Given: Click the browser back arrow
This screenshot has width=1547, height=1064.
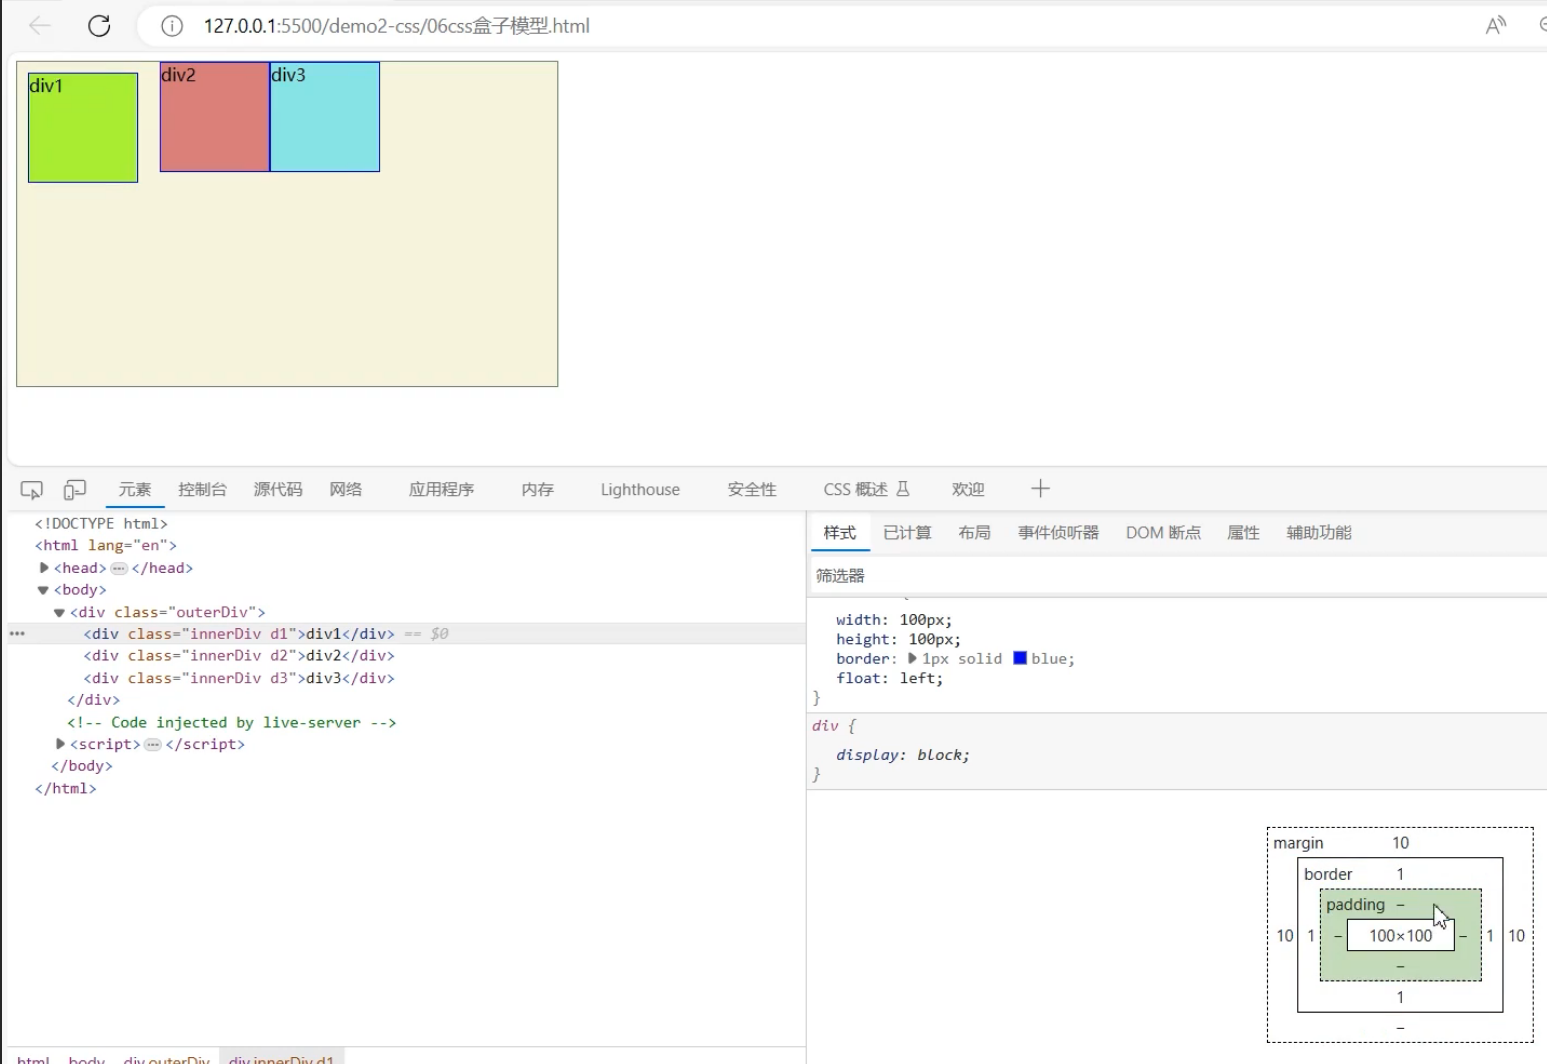Looking at the screenshot, I should [x=39, y=26].
